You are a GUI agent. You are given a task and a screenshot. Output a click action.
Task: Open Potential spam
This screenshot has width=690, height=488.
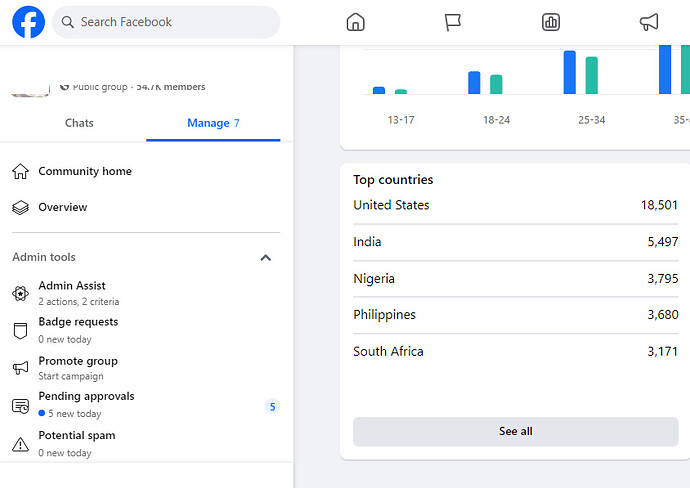pos(146,444)
